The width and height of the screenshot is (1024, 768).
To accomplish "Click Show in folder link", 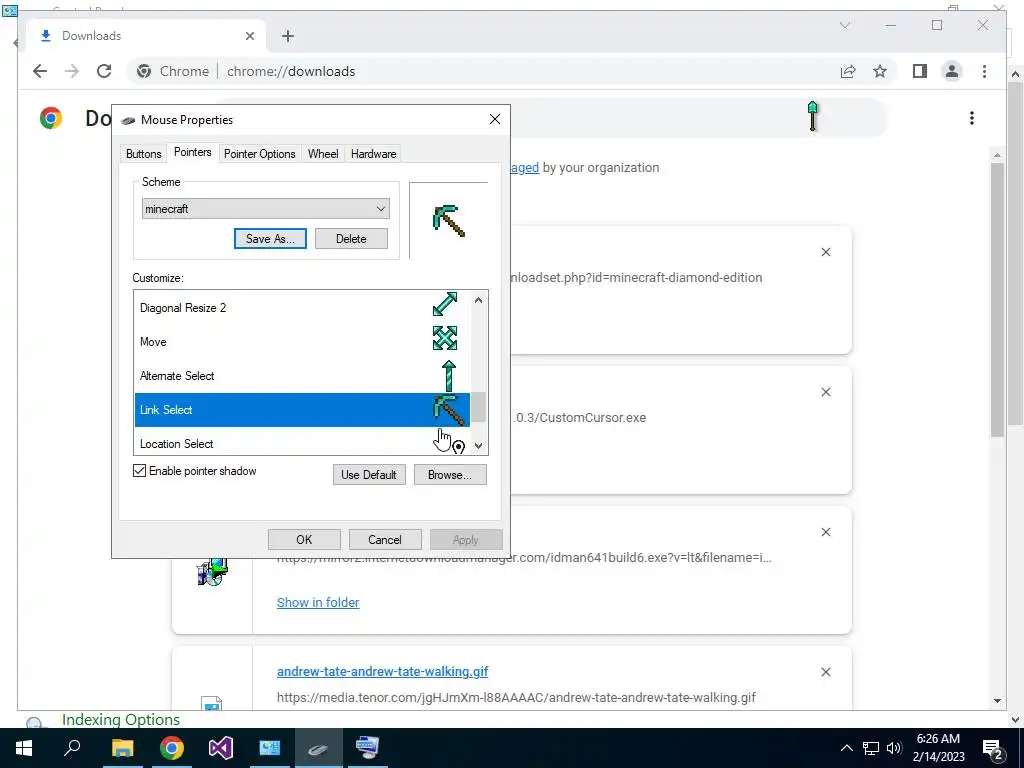I will pos(318,602).
